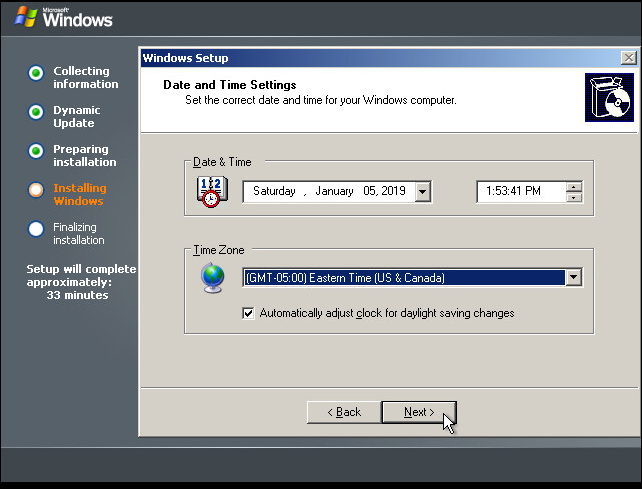Click the globe Time Zone icon
Viewport: 642px width, 489px height.
212,278
